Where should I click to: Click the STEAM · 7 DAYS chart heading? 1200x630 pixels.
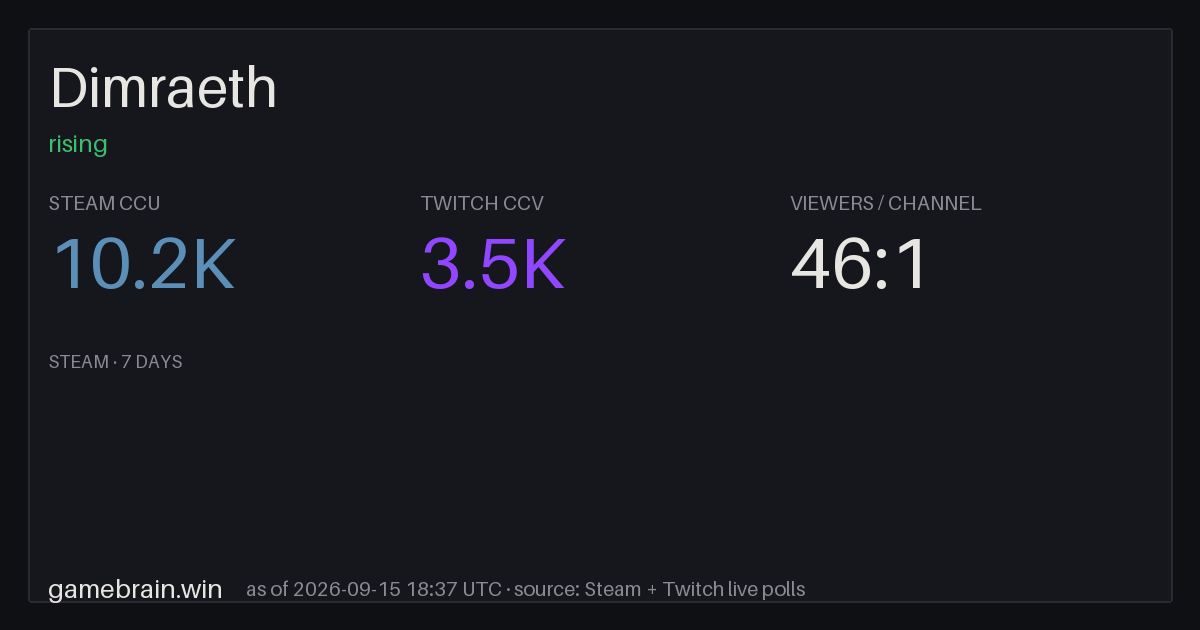116,362
